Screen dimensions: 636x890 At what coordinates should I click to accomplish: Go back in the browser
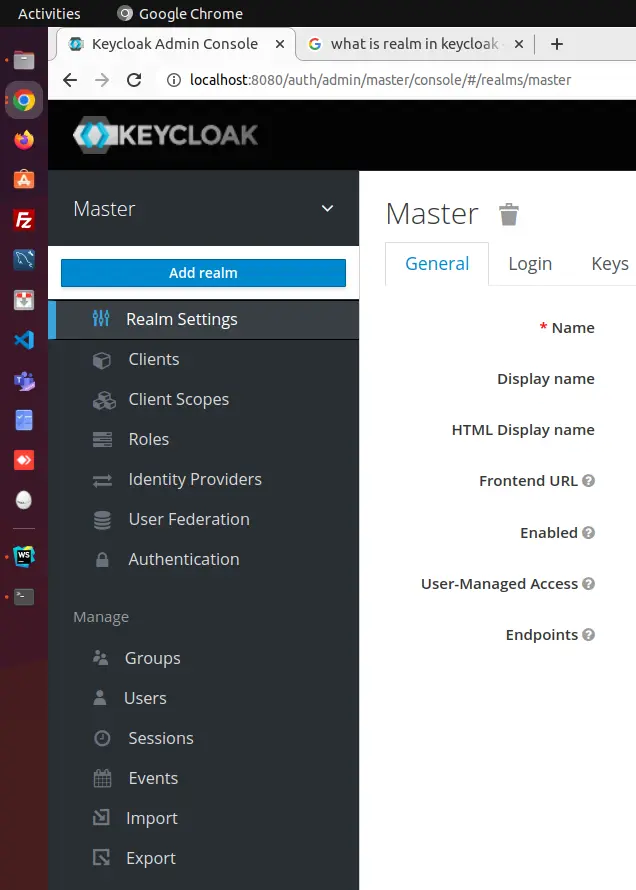point(70,80)
